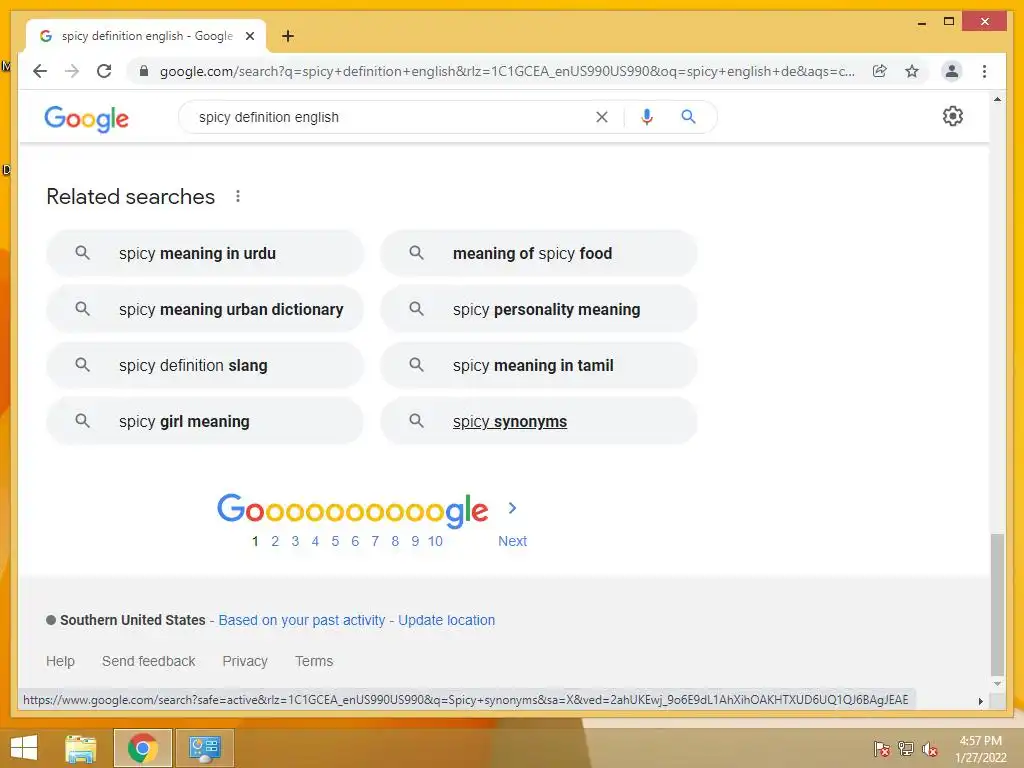Click the muted volume tray icon
This screenshot has width=1024, height=768.
pyautogui.click(x=930, y=749)
